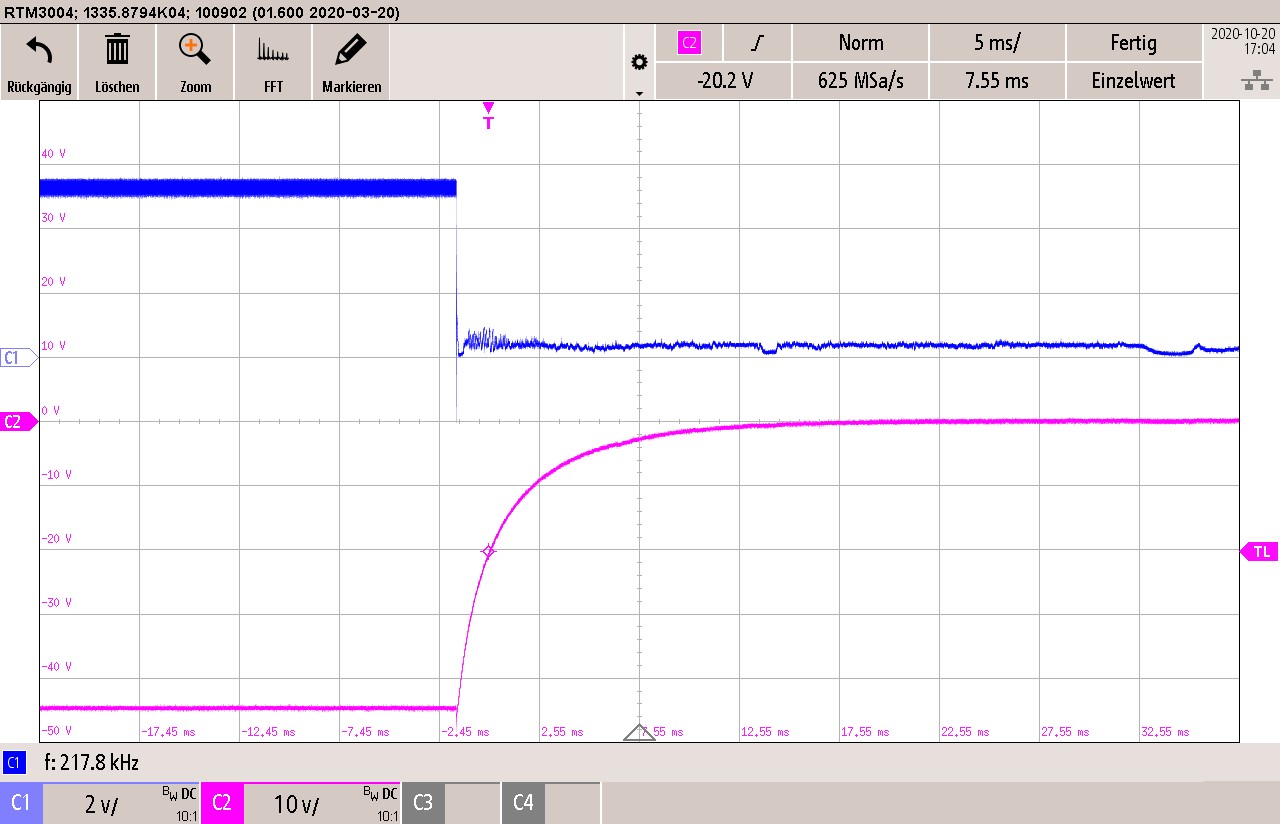Toggle the C1 channel tab
This screenshot has height=824, width=1280.
(x=21, y=803)
